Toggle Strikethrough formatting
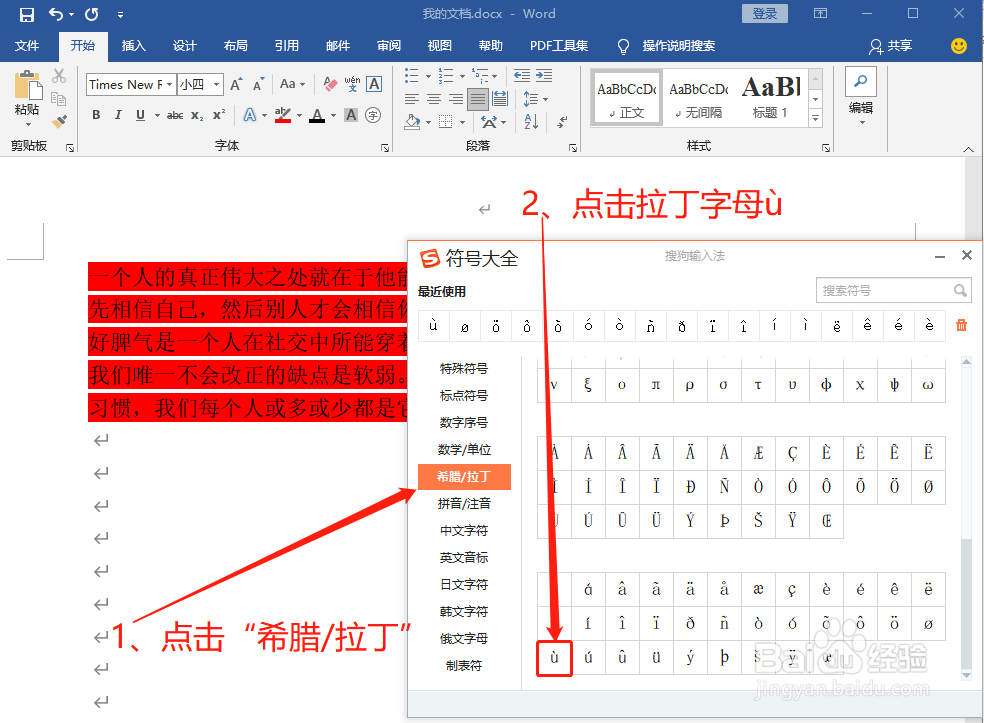 [x=174, y=114]
